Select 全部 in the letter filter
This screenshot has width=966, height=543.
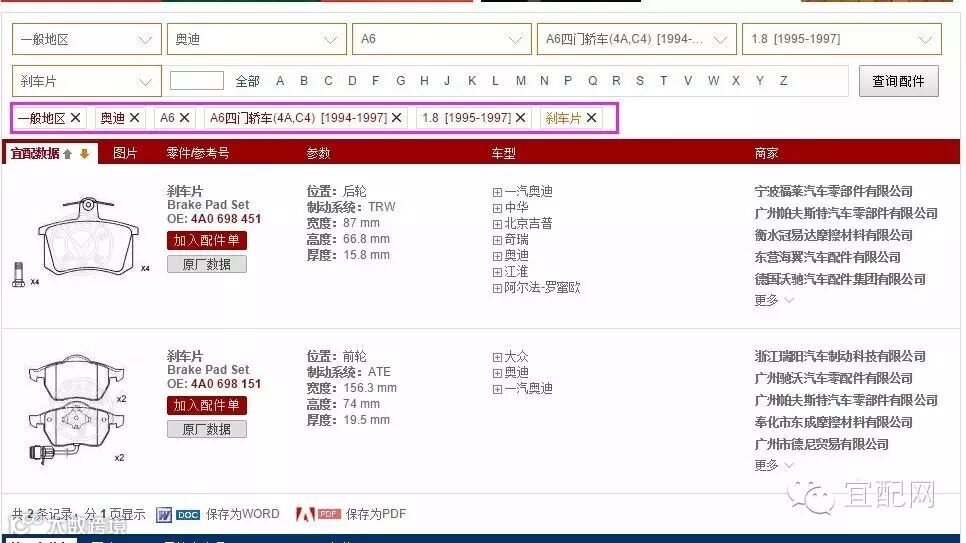(x=248, y=81)
